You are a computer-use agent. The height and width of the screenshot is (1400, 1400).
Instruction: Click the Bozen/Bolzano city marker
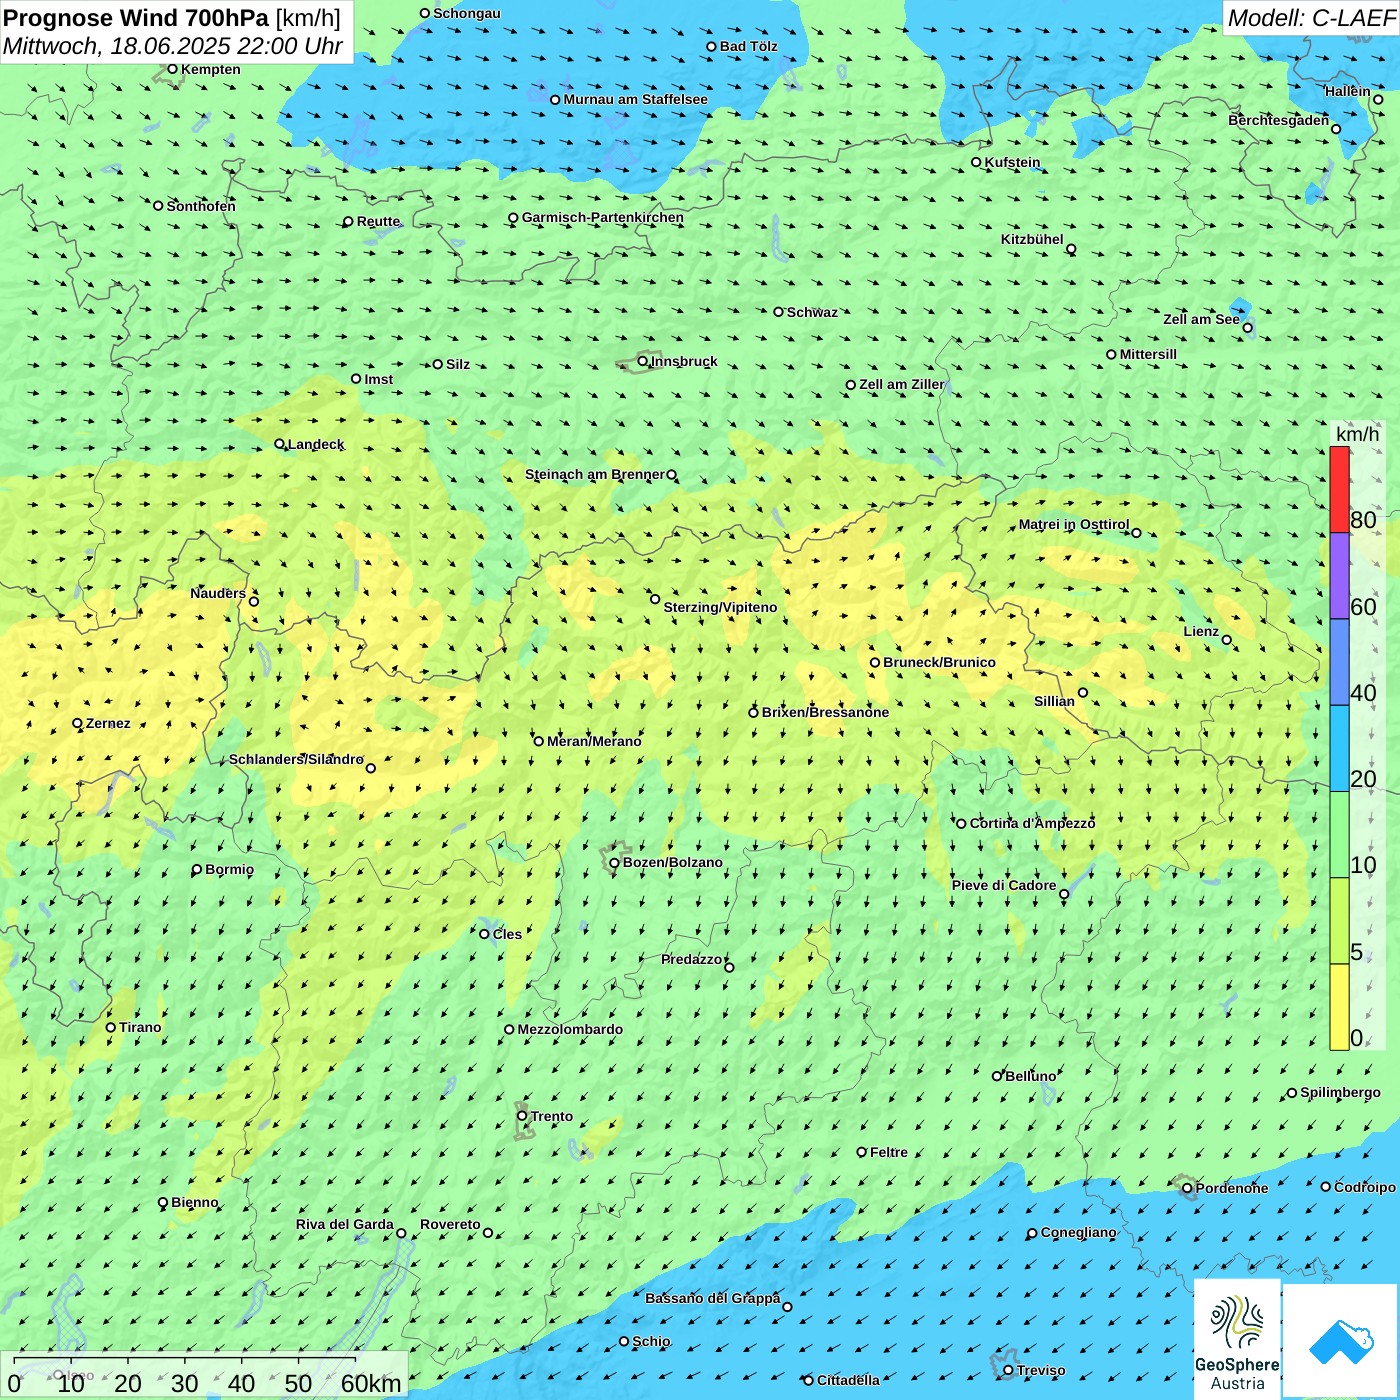pyautogui.click(x=614, y=863)
